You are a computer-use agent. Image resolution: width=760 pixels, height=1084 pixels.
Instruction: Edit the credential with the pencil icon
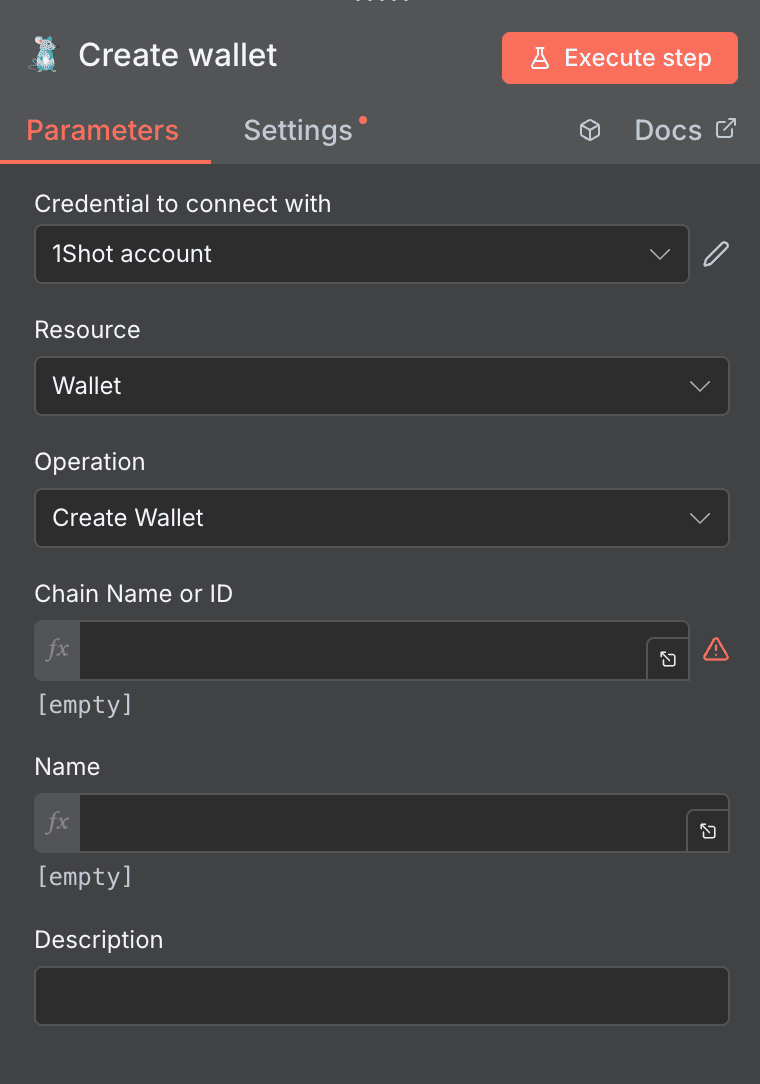click(x=716, y=253)
